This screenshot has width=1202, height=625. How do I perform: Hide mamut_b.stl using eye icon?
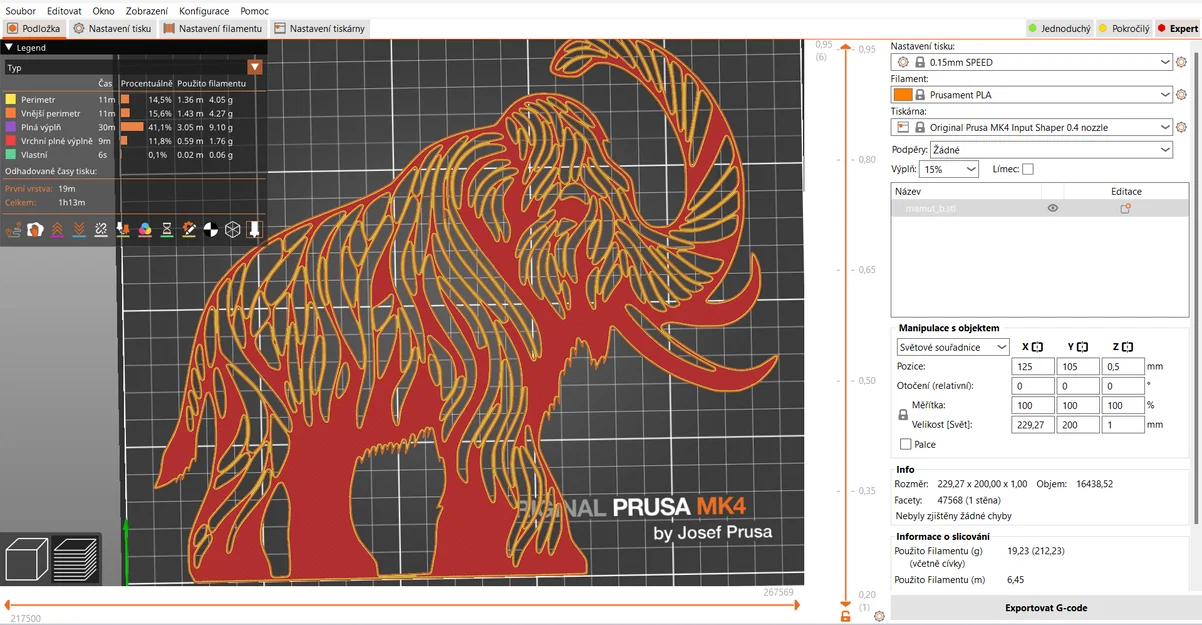1053,208
